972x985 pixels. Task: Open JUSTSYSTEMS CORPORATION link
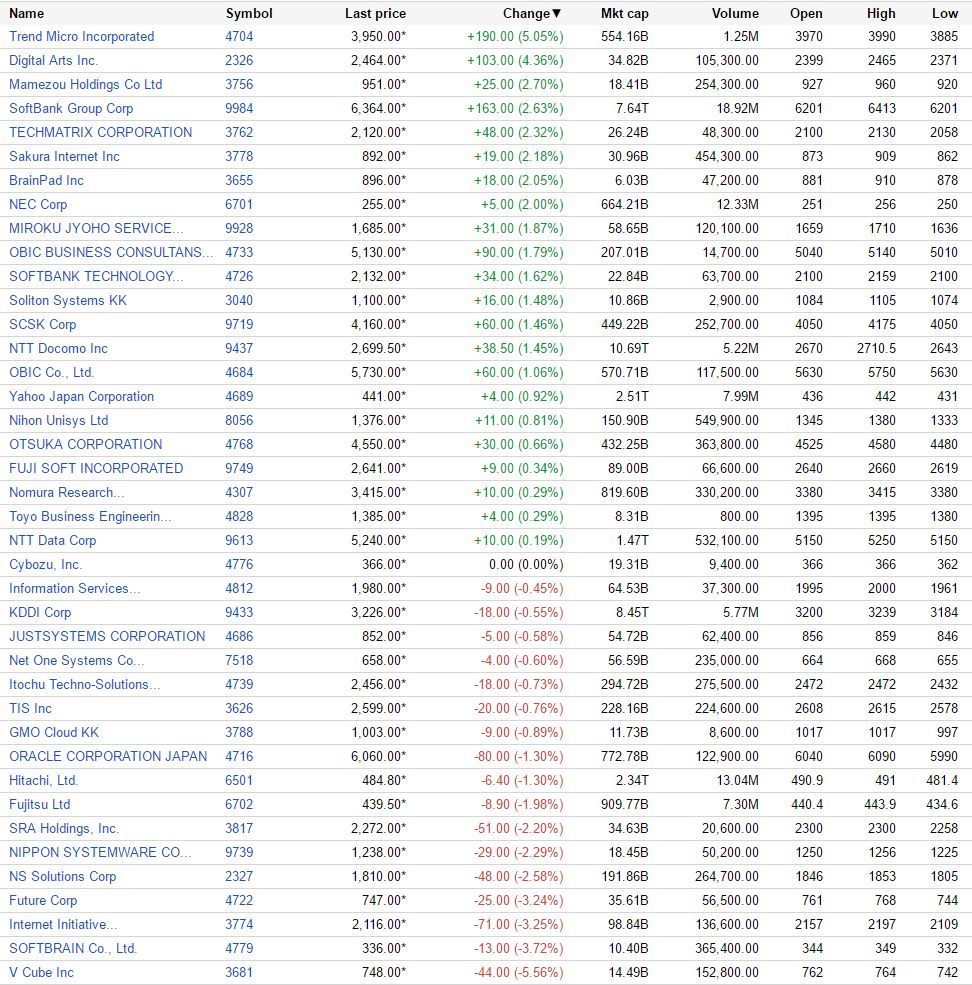pyautogui.click(x=107, y=636)
